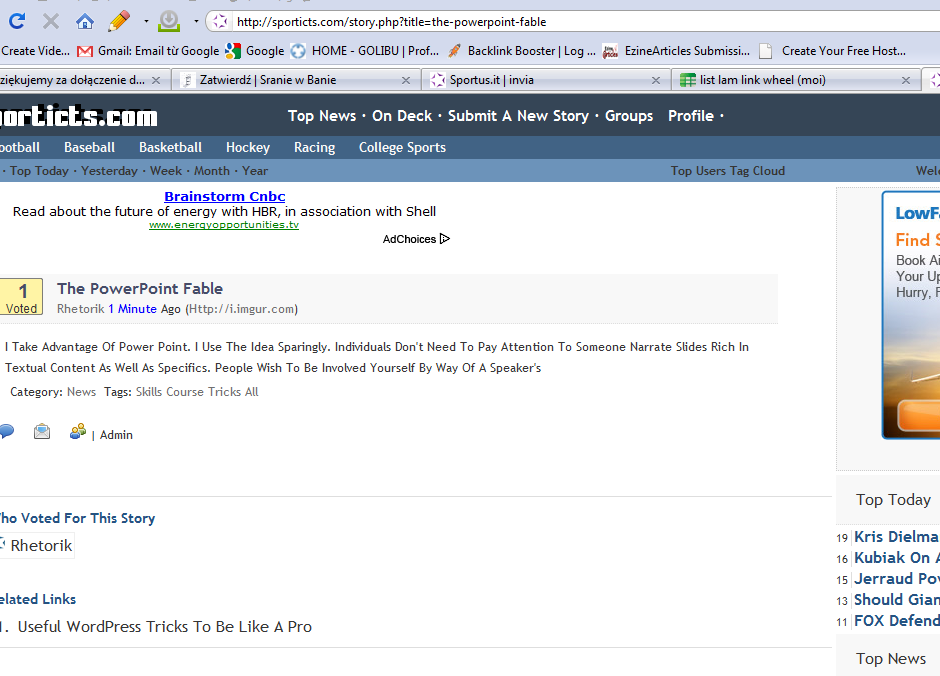Open the Backlink Booster bookmark
Viewport: 940px width, 676px height.
[522, 51]
